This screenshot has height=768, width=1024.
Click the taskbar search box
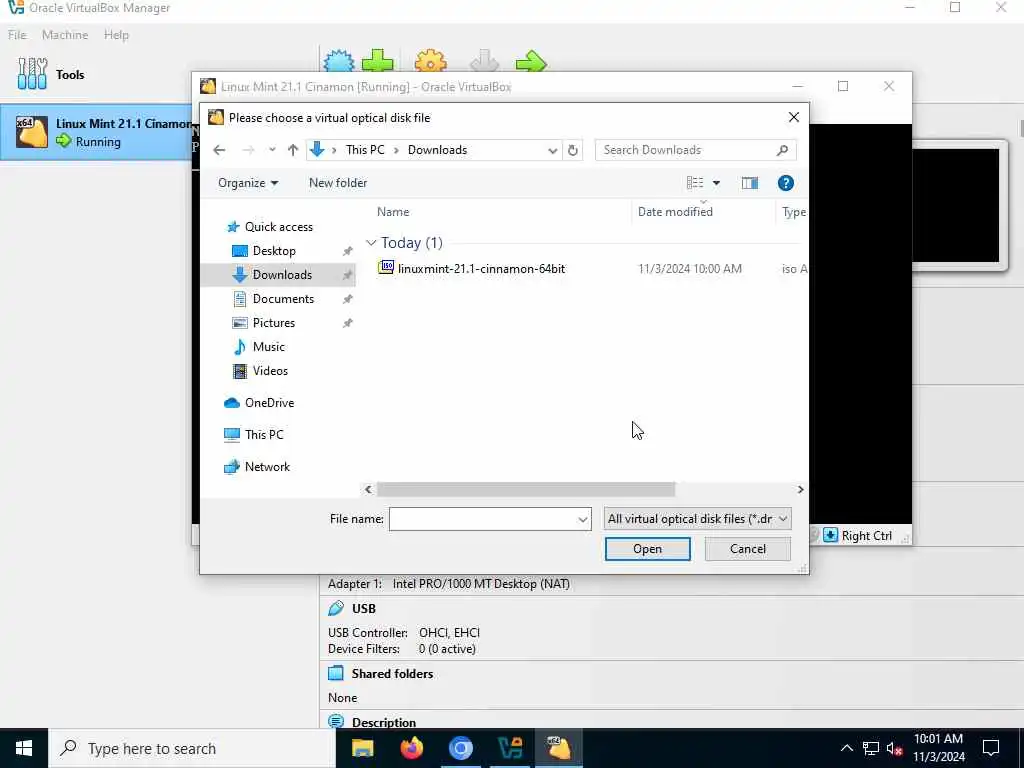pyautogui.click(x=191, y=748)
